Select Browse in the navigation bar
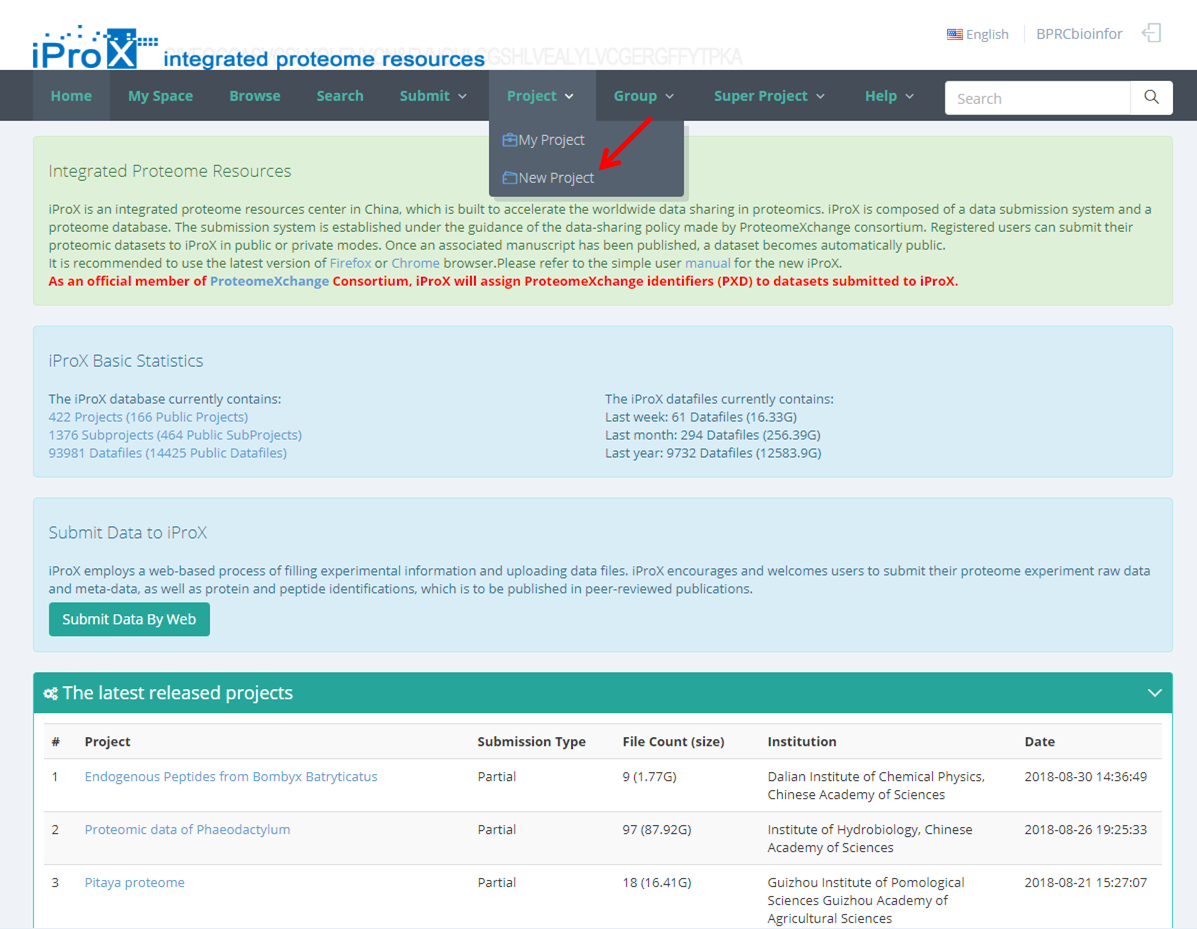This screenshot has width=1197, height=929. [x=255, y=96]
